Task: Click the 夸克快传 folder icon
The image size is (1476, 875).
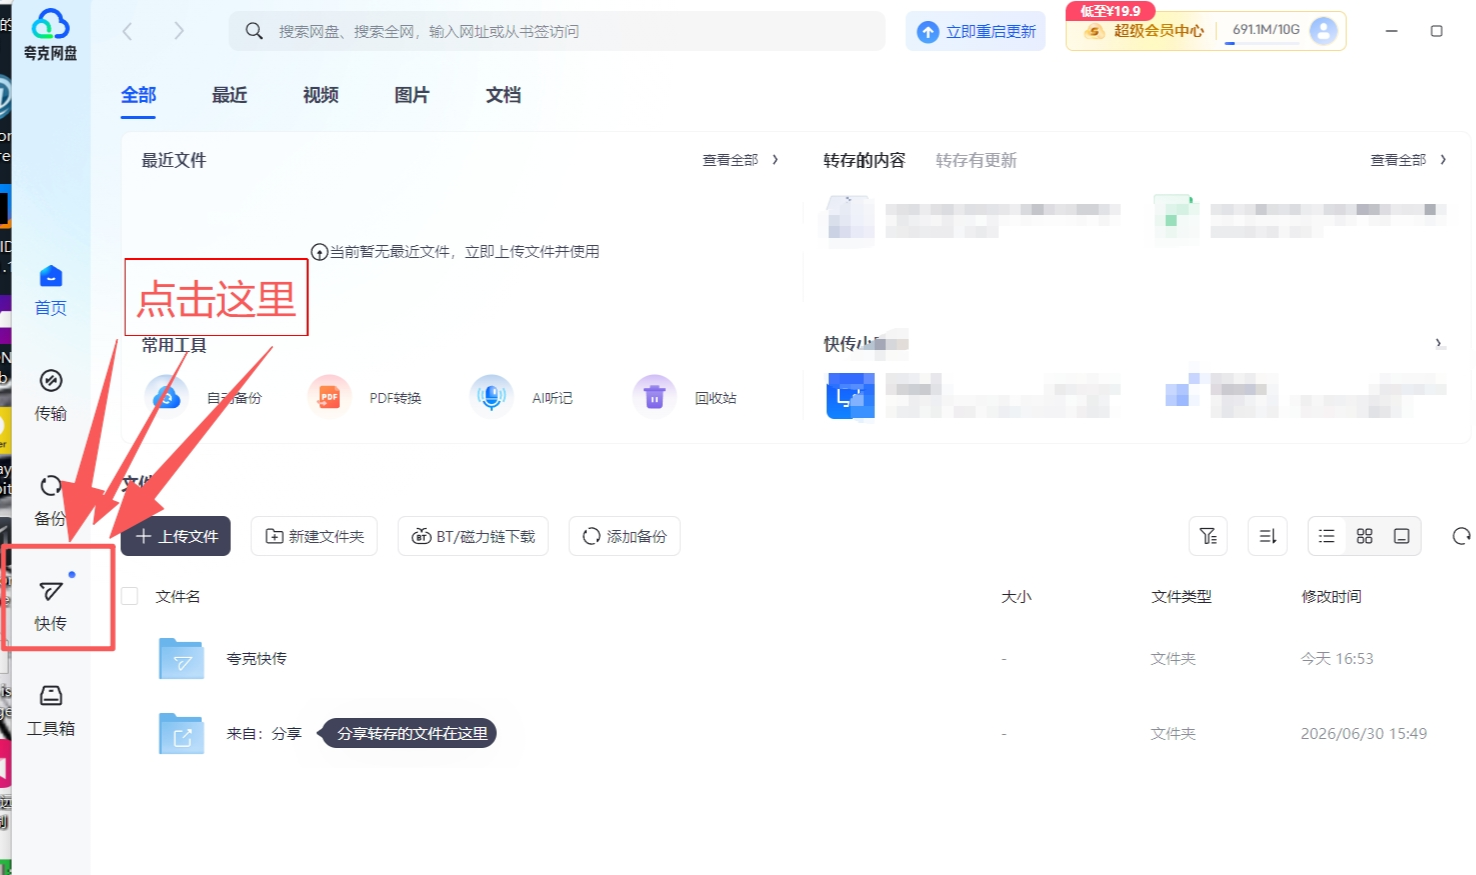Action: point(181,659)
